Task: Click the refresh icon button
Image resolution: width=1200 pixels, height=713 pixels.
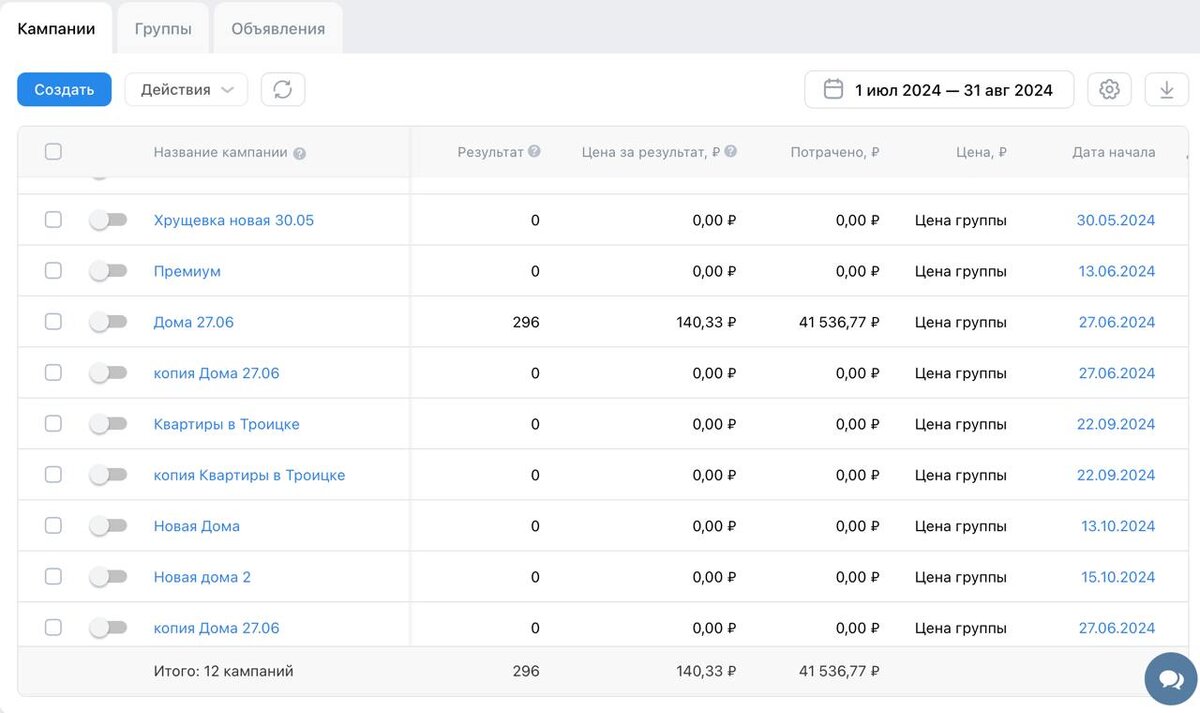Action: [283, 90]
